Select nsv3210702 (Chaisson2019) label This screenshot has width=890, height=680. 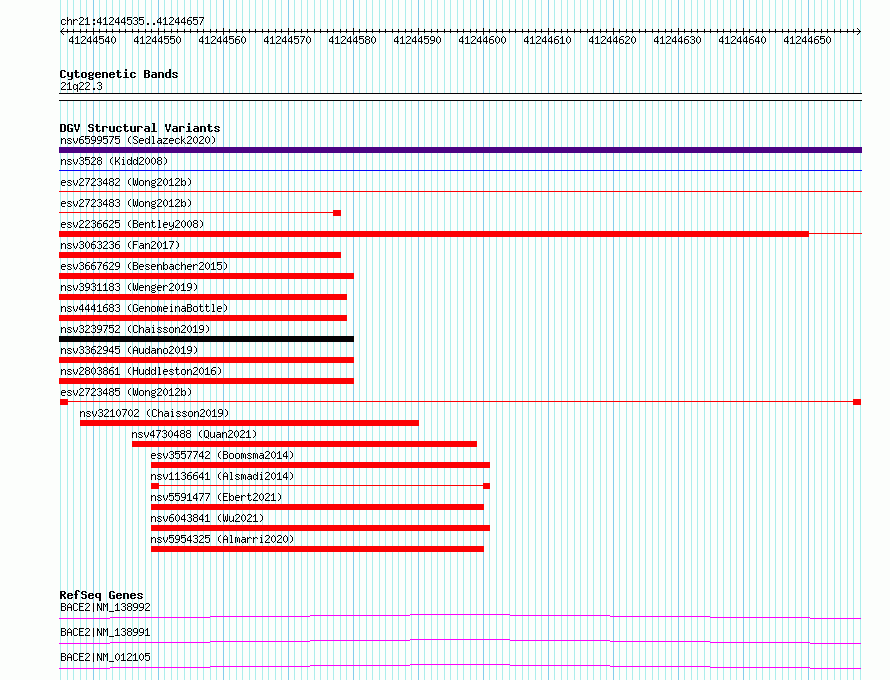tap(154, 413)
